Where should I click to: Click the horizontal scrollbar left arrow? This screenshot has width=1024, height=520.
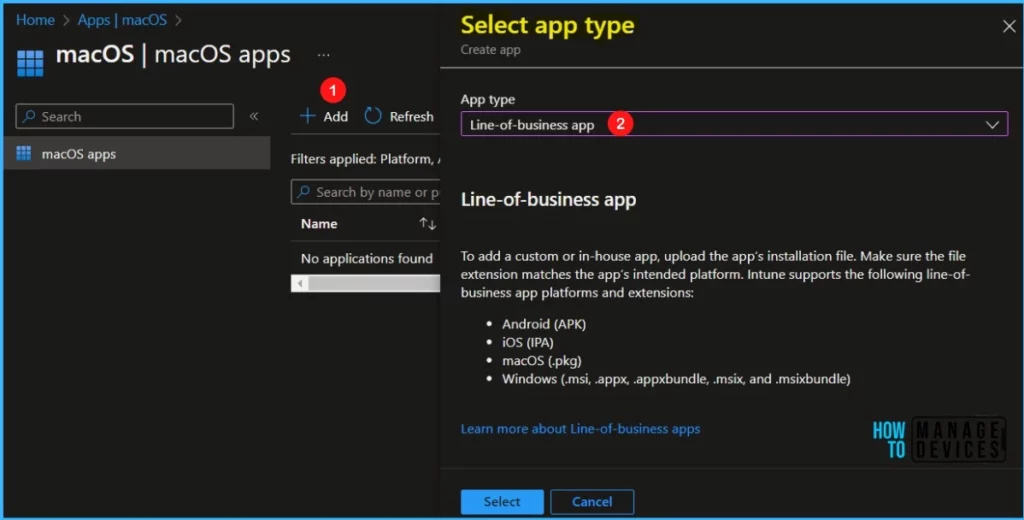coord(300,284)
